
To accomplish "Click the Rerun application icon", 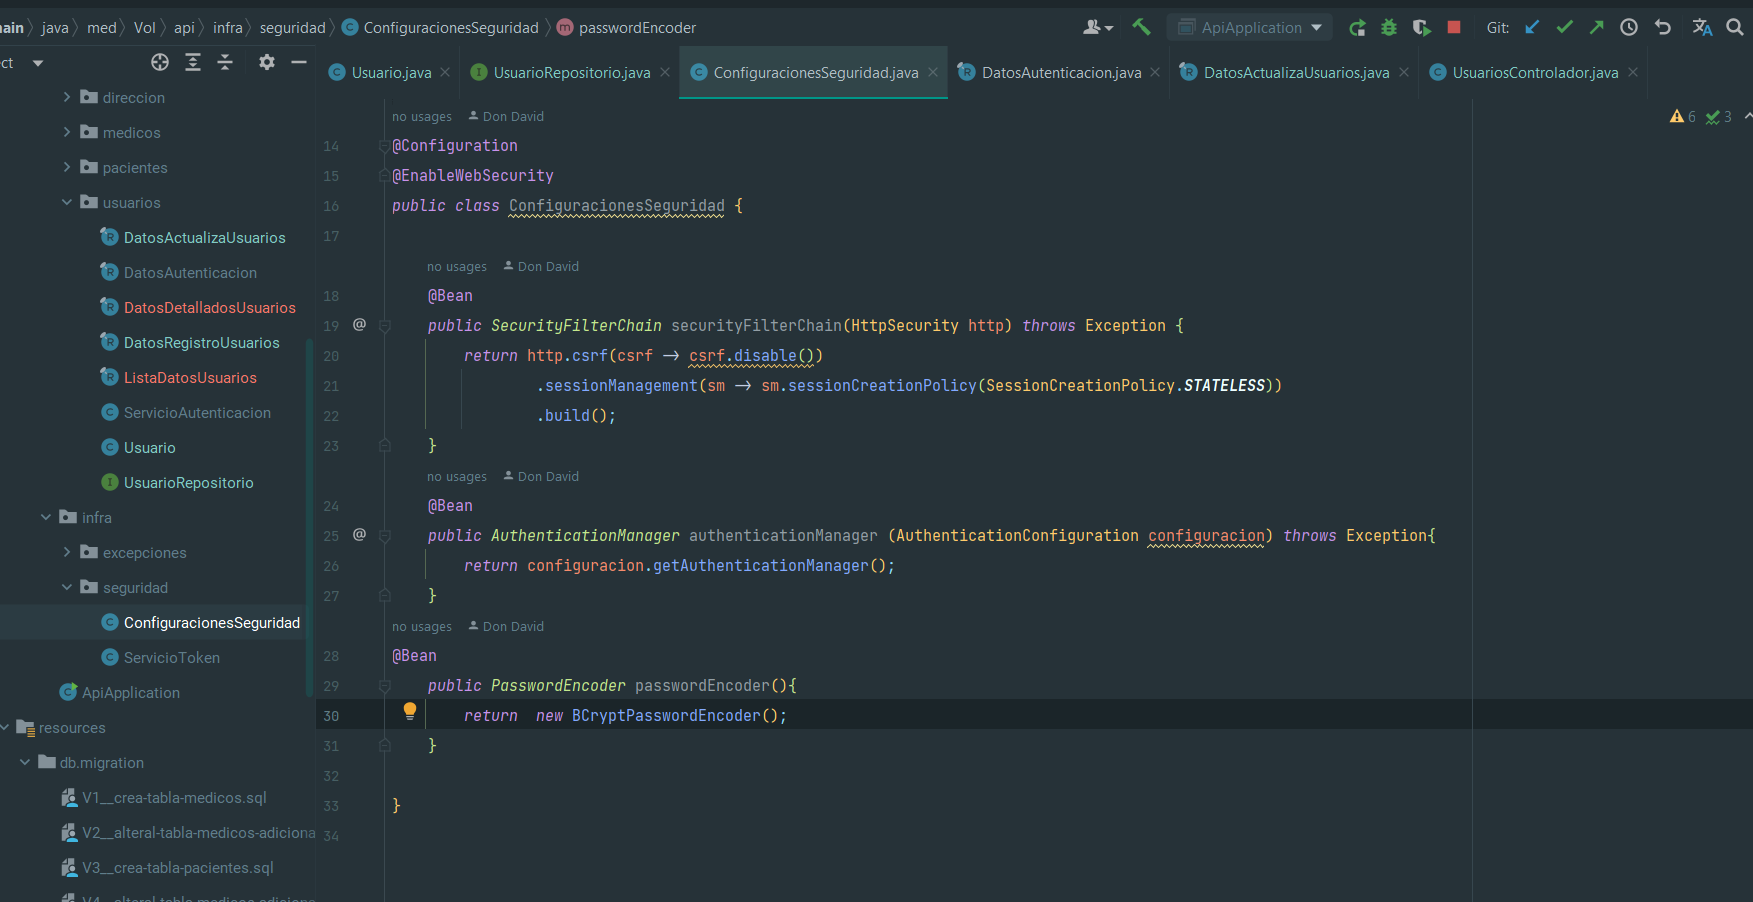I will (x=1357, y=27).
